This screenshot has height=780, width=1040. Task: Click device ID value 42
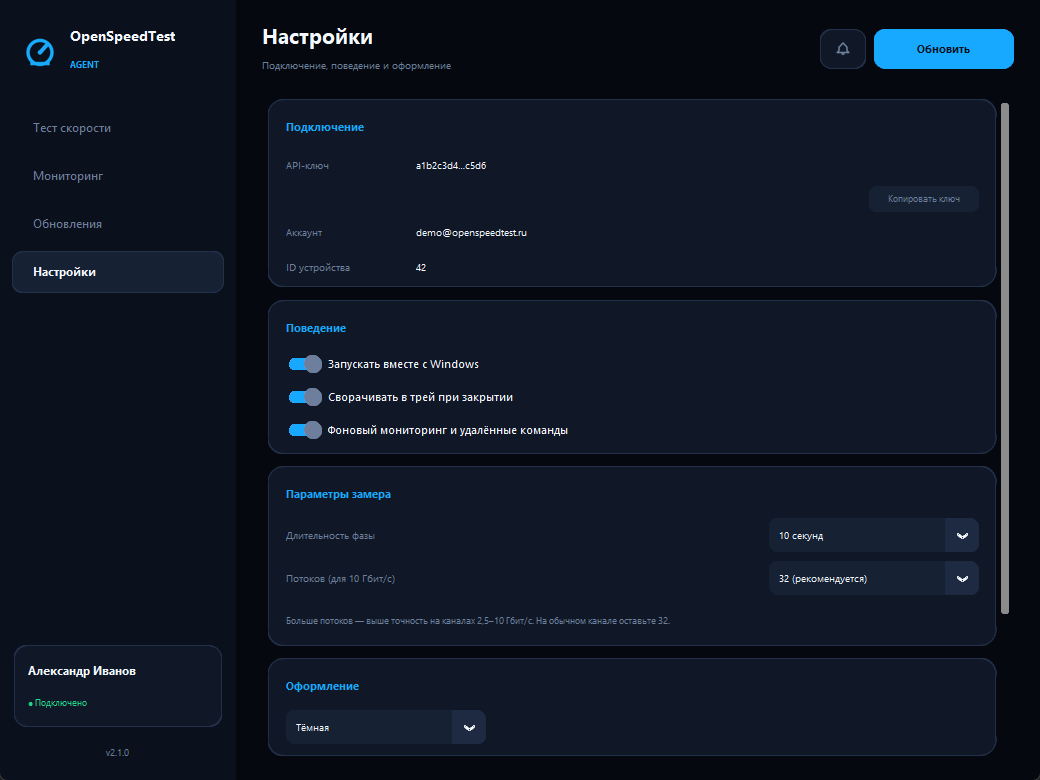point(421,268)
